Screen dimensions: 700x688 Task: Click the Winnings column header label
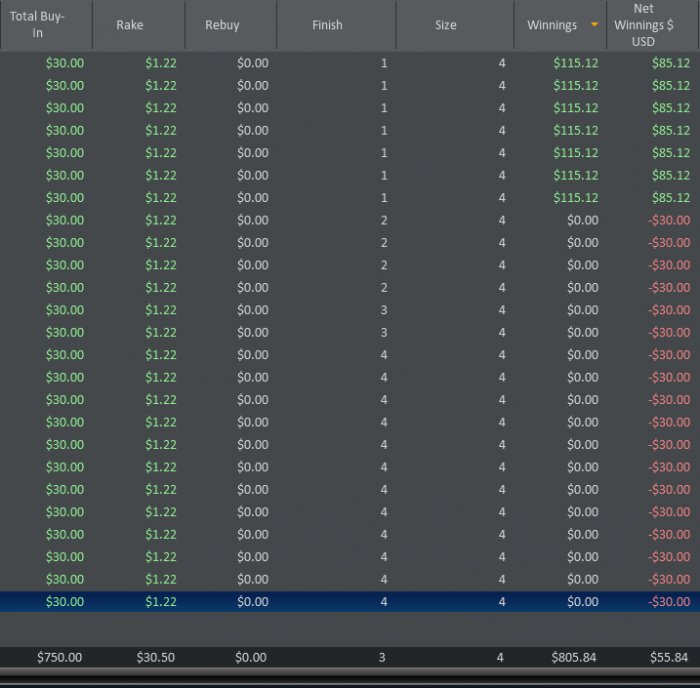pyautogui.click(x=552, y=25)
